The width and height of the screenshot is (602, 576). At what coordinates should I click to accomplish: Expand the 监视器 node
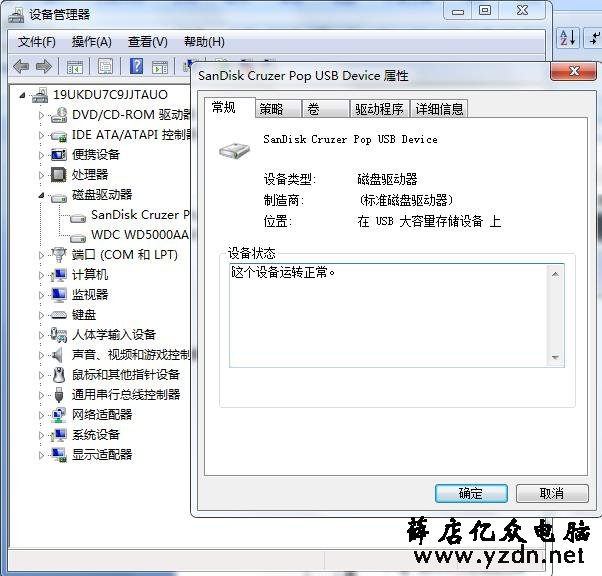(x=41, y=295)
